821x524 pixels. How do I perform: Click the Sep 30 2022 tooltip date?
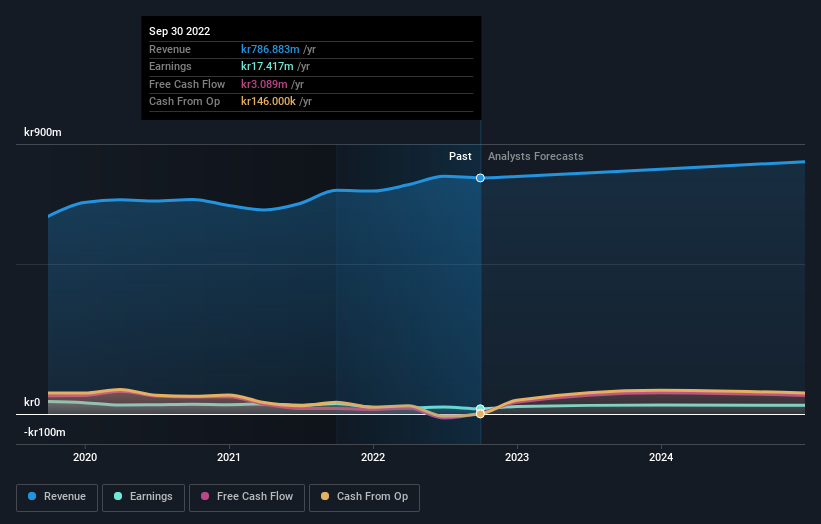(x=180, y=31)
